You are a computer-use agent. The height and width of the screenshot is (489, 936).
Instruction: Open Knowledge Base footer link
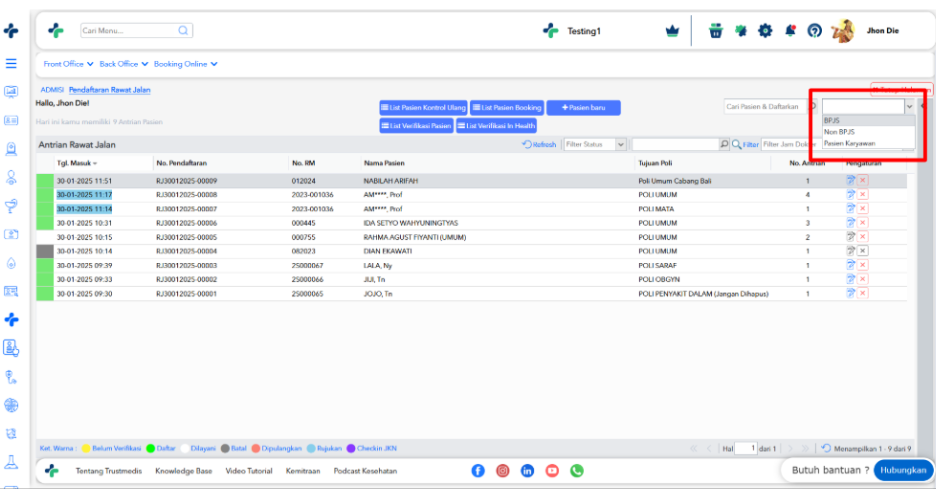(184, 471)
